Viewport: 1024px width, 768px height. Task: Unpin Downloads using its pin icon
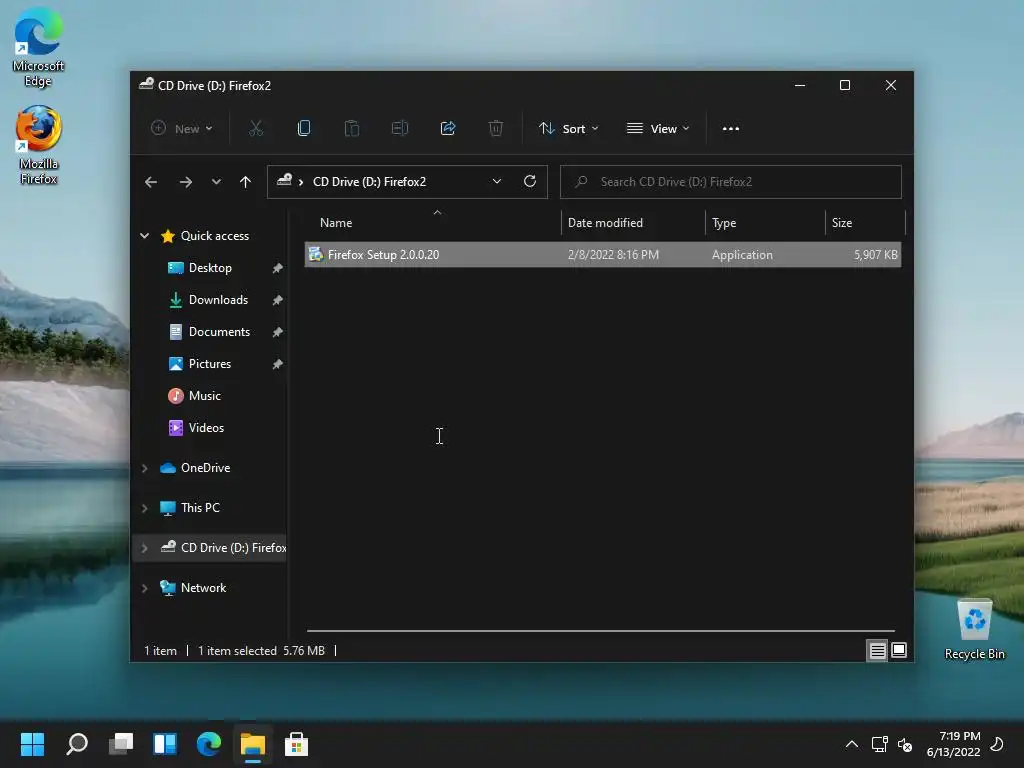(x=278, y=300)
